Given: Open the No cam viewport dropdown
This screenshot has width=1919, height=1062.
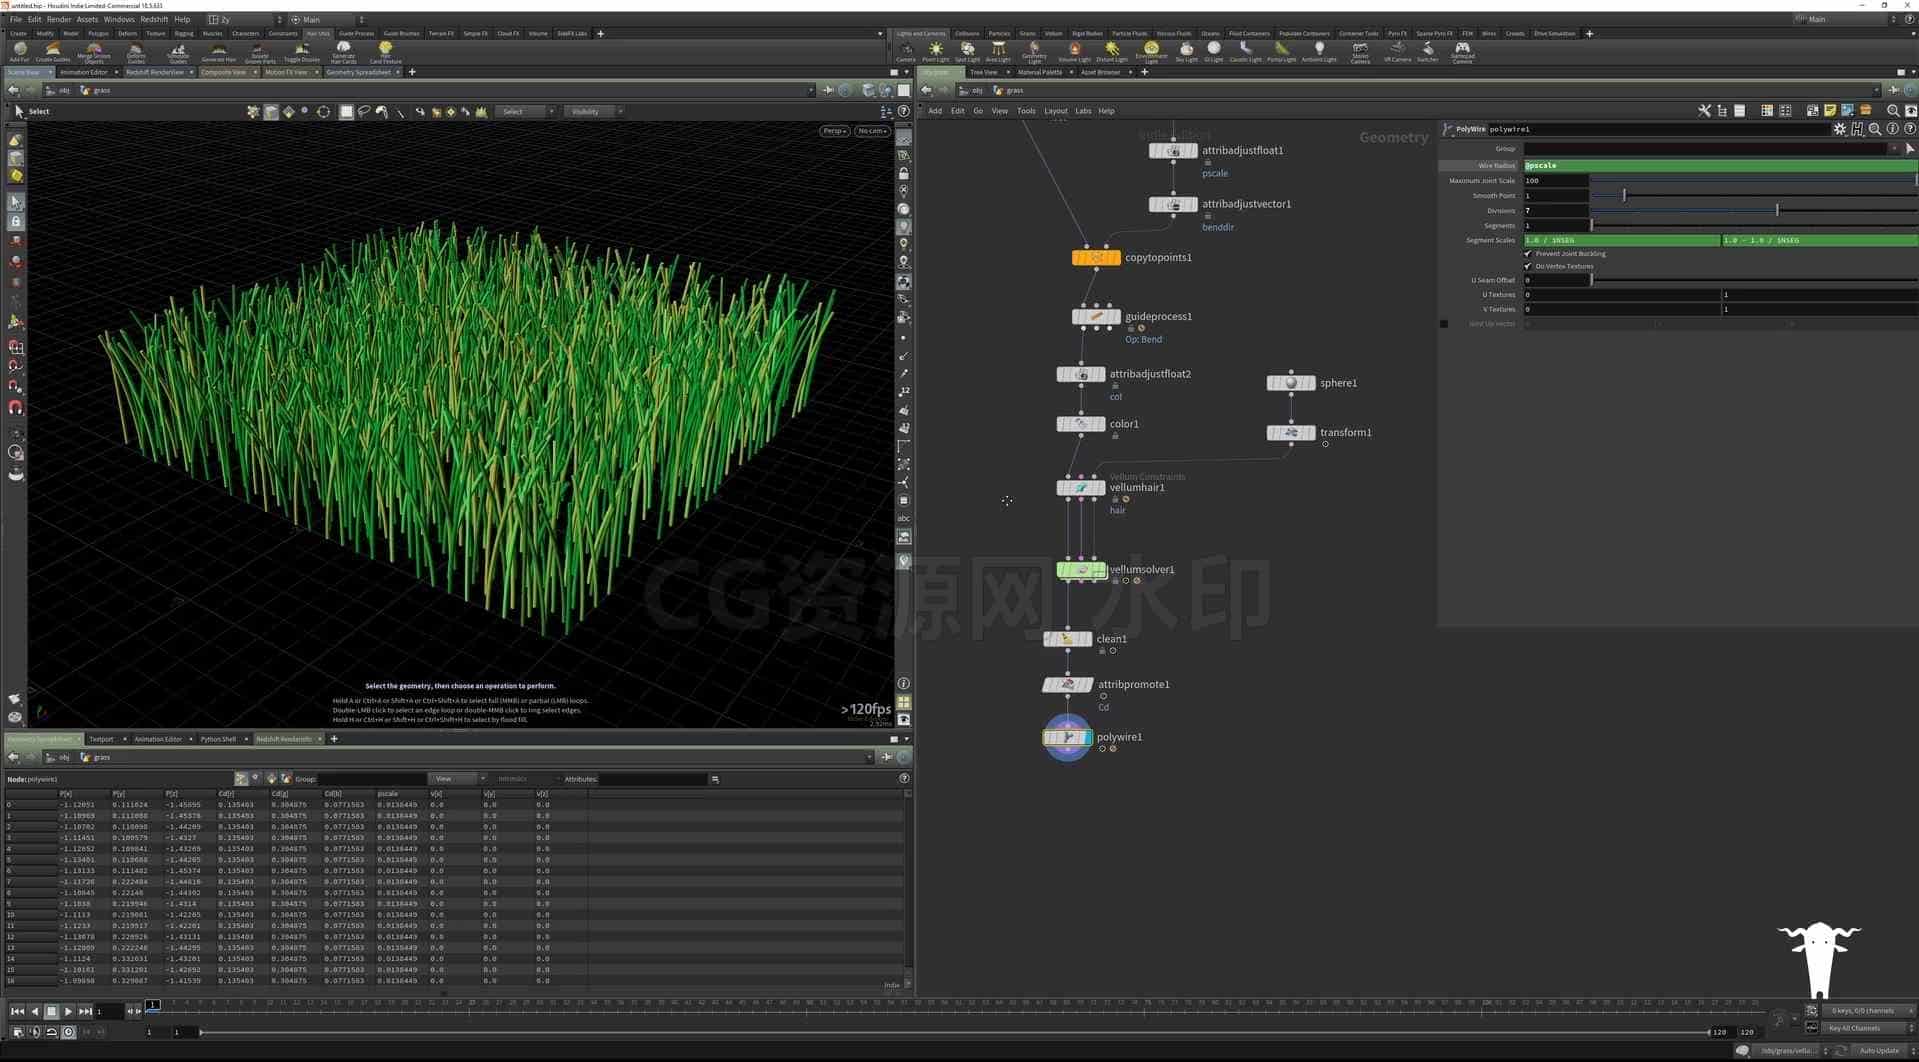Looking at the screenshot, I should [x=872, y=131].
